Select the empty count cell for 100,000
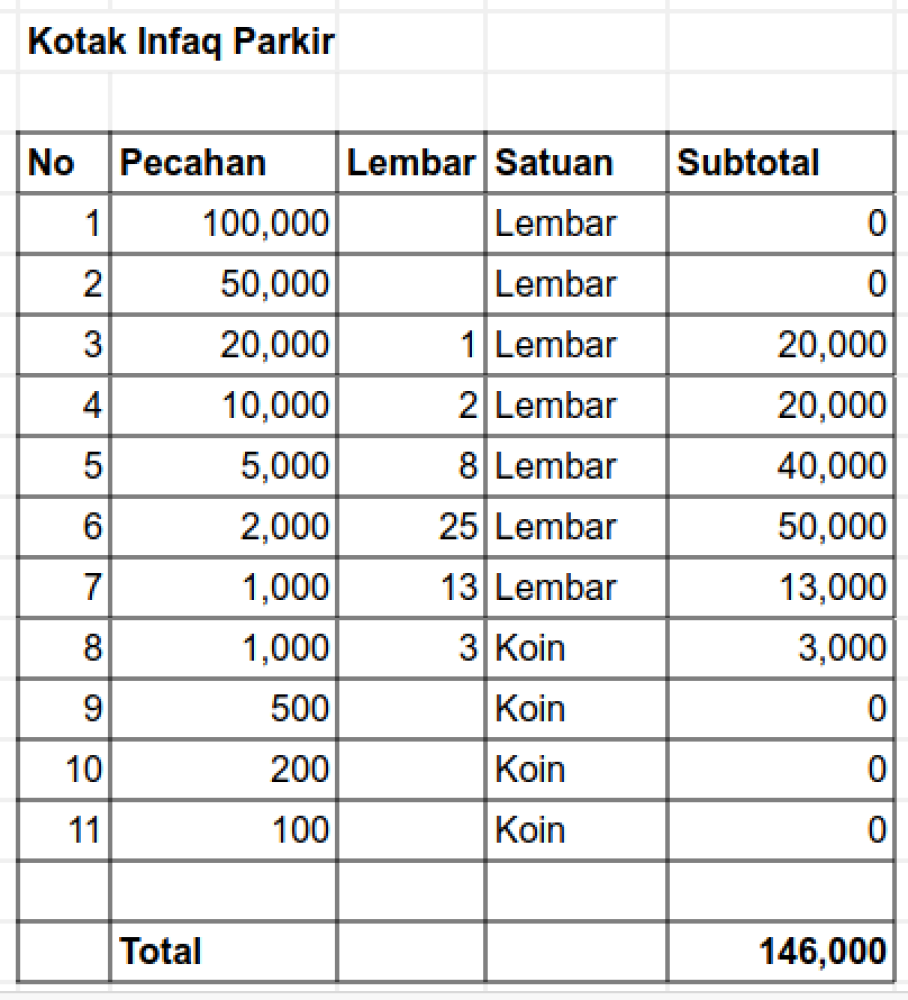 point(411,224)
